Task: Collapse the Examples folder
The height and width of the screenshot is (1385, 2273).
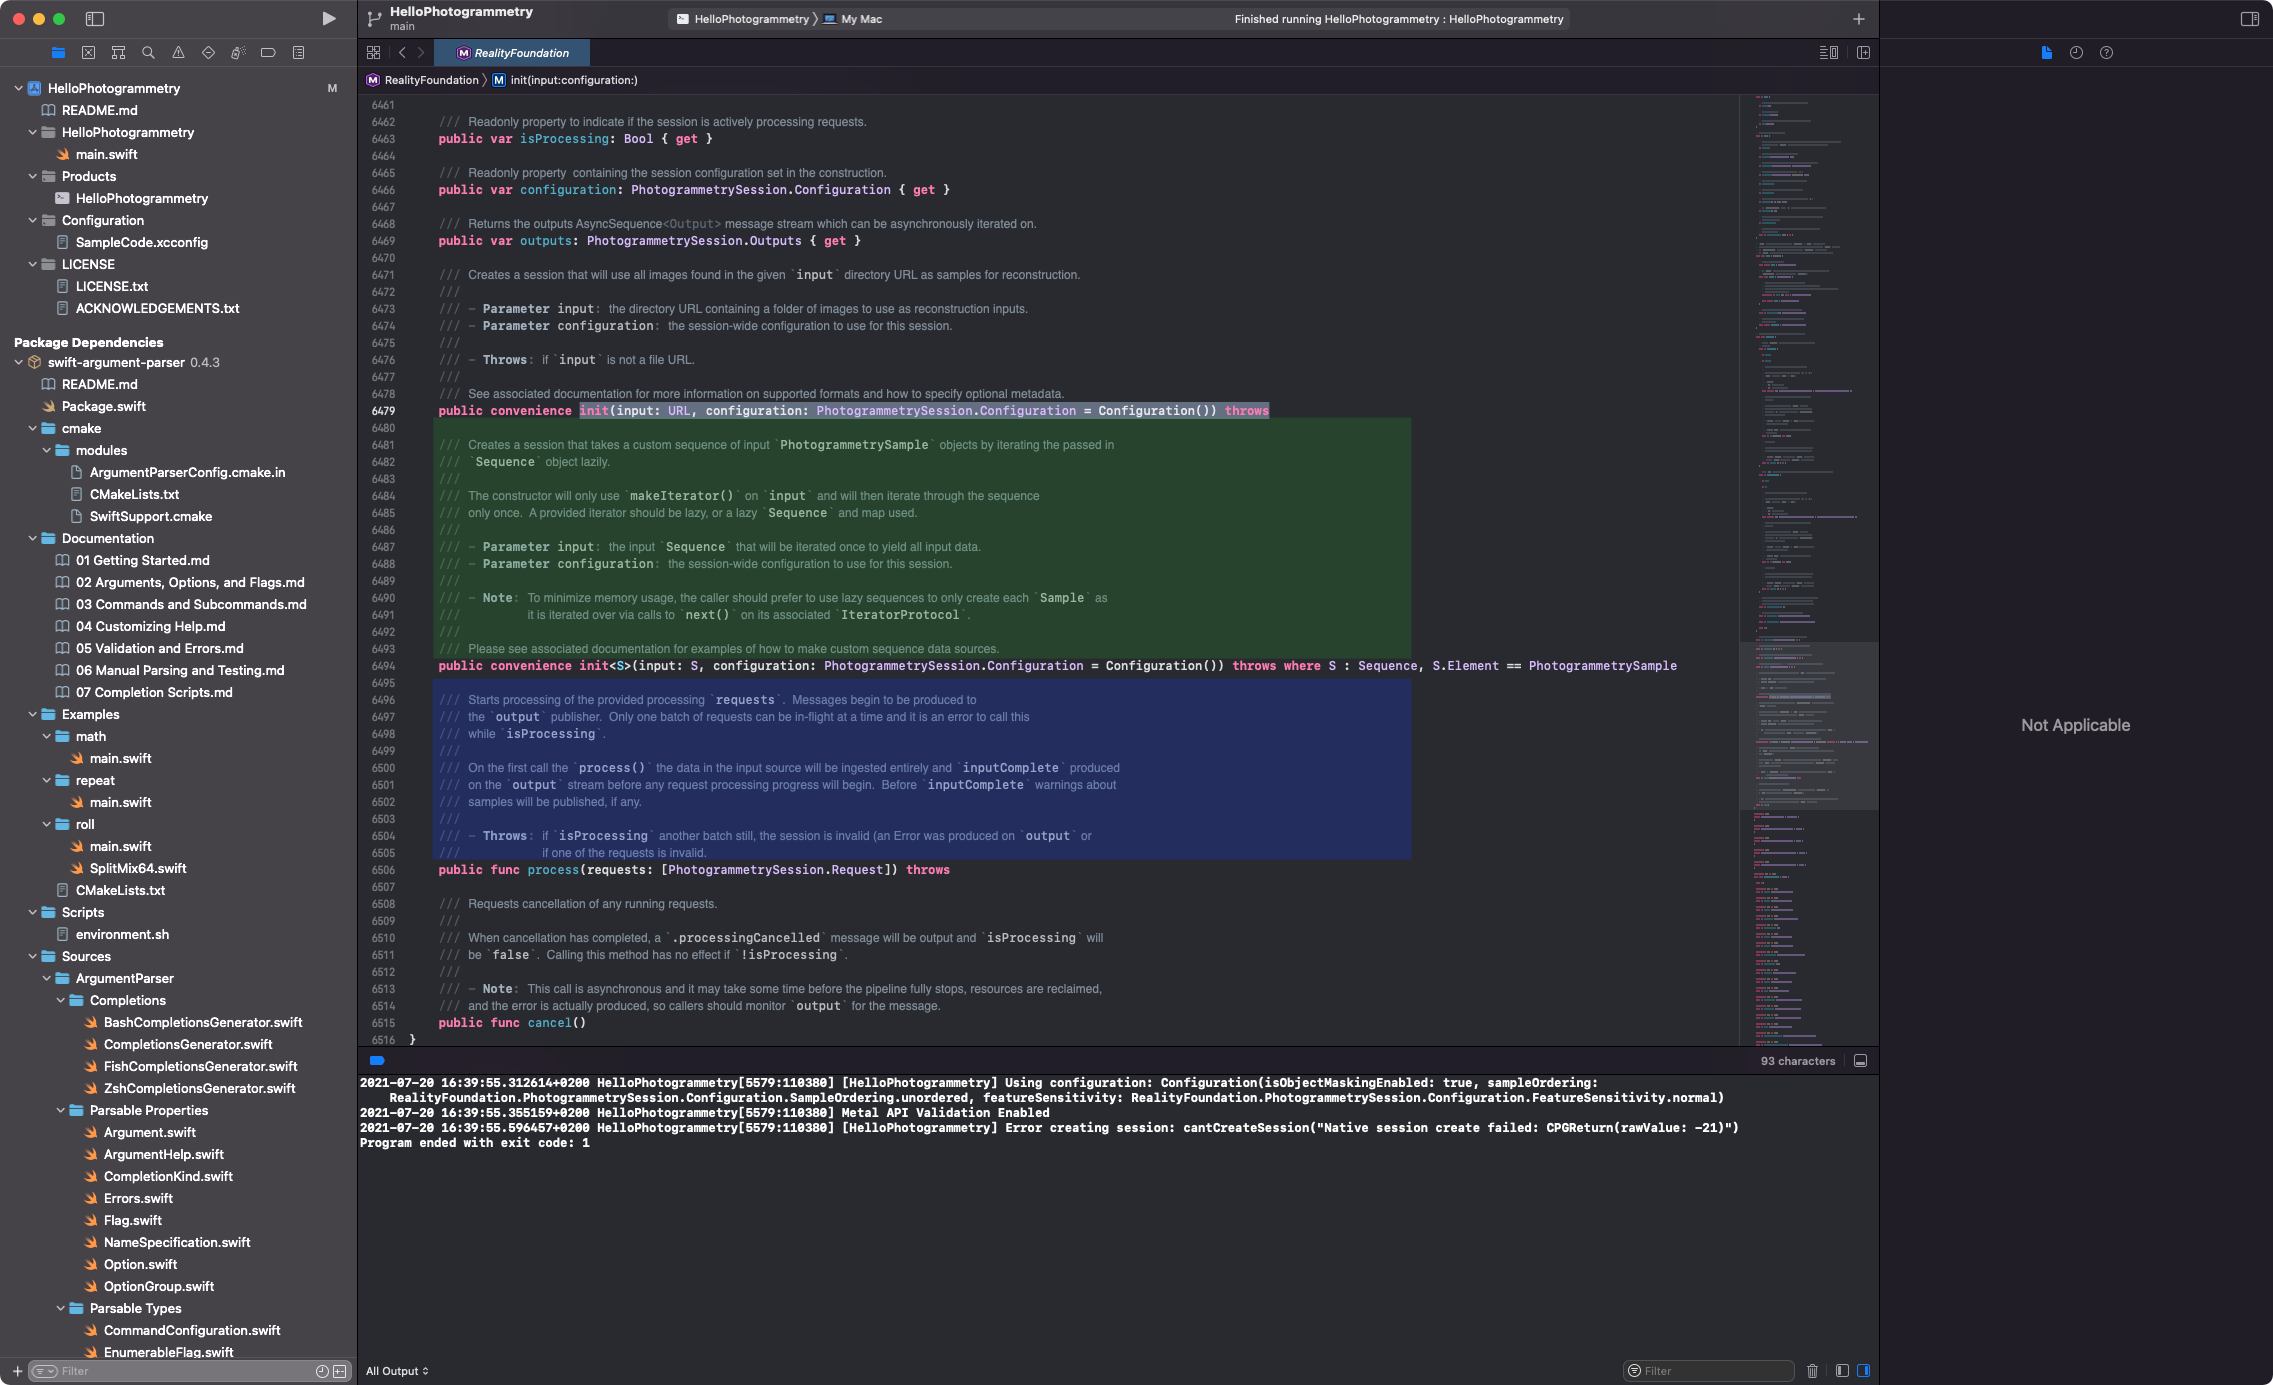Action: [x=33, y=714]
